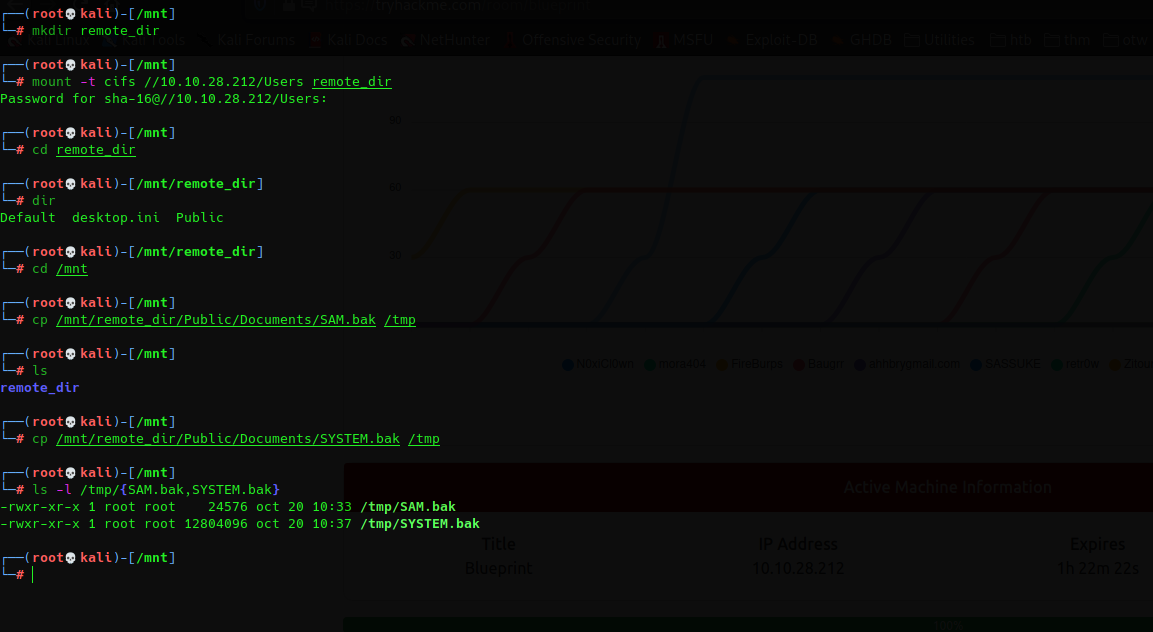Click the first "[/mnt/remote_dir]" prompt path

coord(196,183)
